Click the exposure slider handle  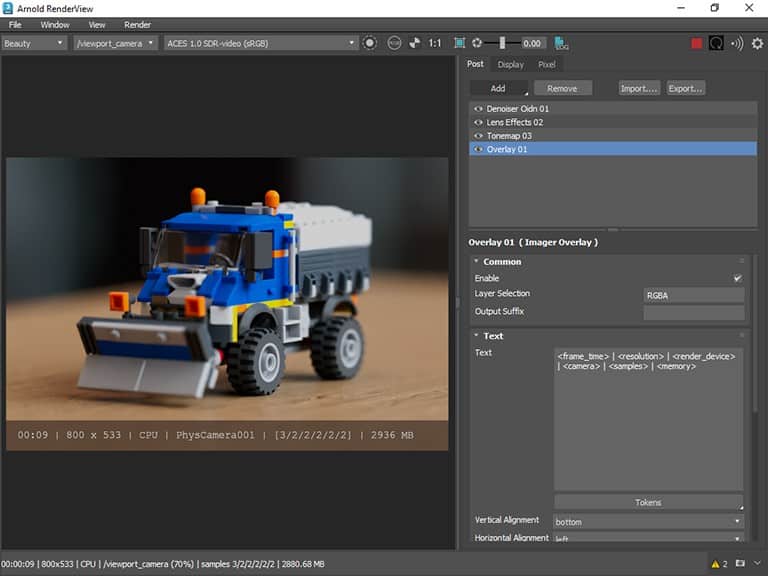[x=502, y=43]
